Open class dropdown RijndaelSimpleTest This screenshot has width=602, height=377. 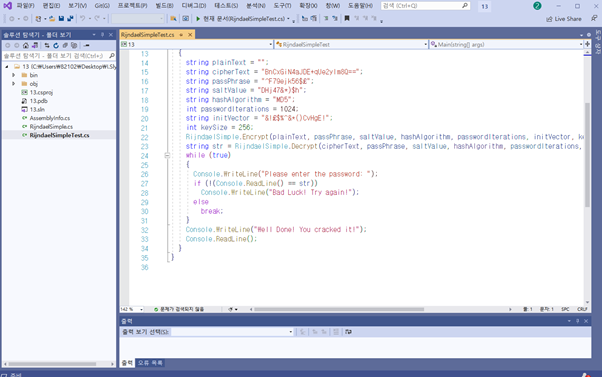(351, 45)
